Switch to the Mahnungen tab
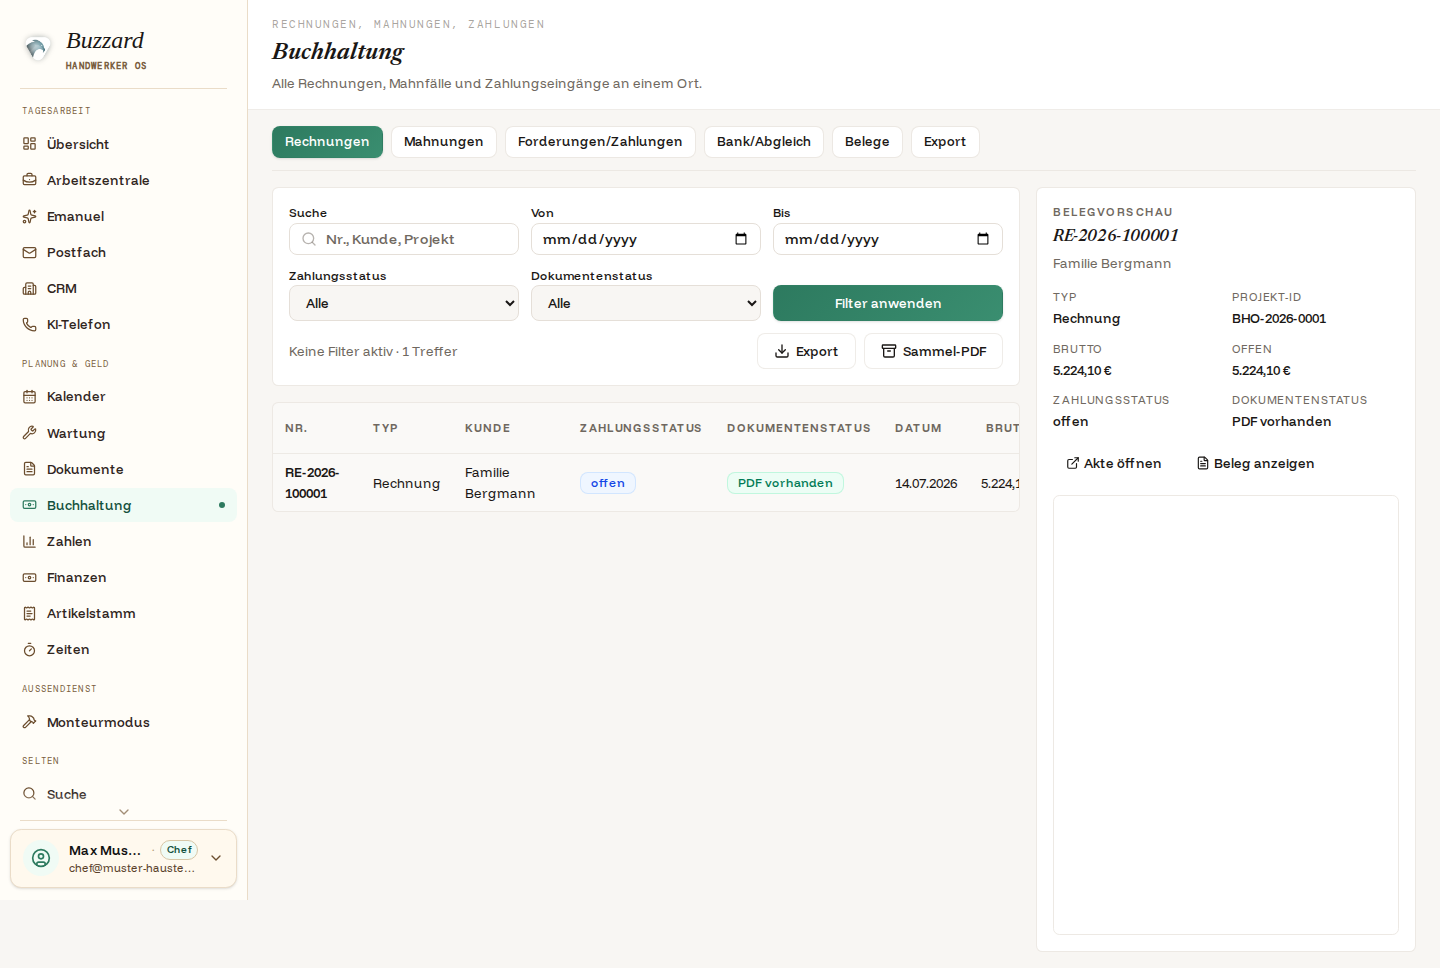 coord(444,142)
